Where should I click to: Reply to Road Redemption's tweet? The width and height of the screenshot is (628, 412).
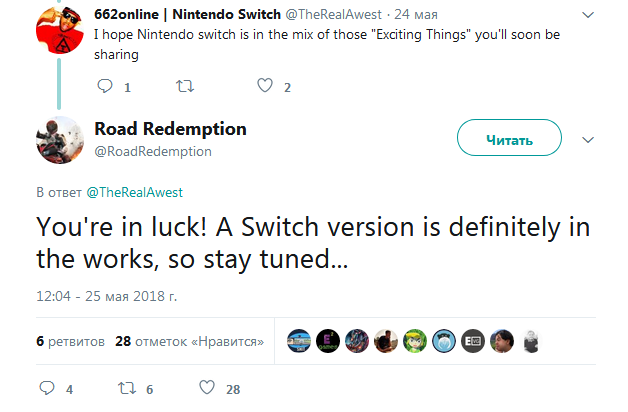click(x=47, y=388)
